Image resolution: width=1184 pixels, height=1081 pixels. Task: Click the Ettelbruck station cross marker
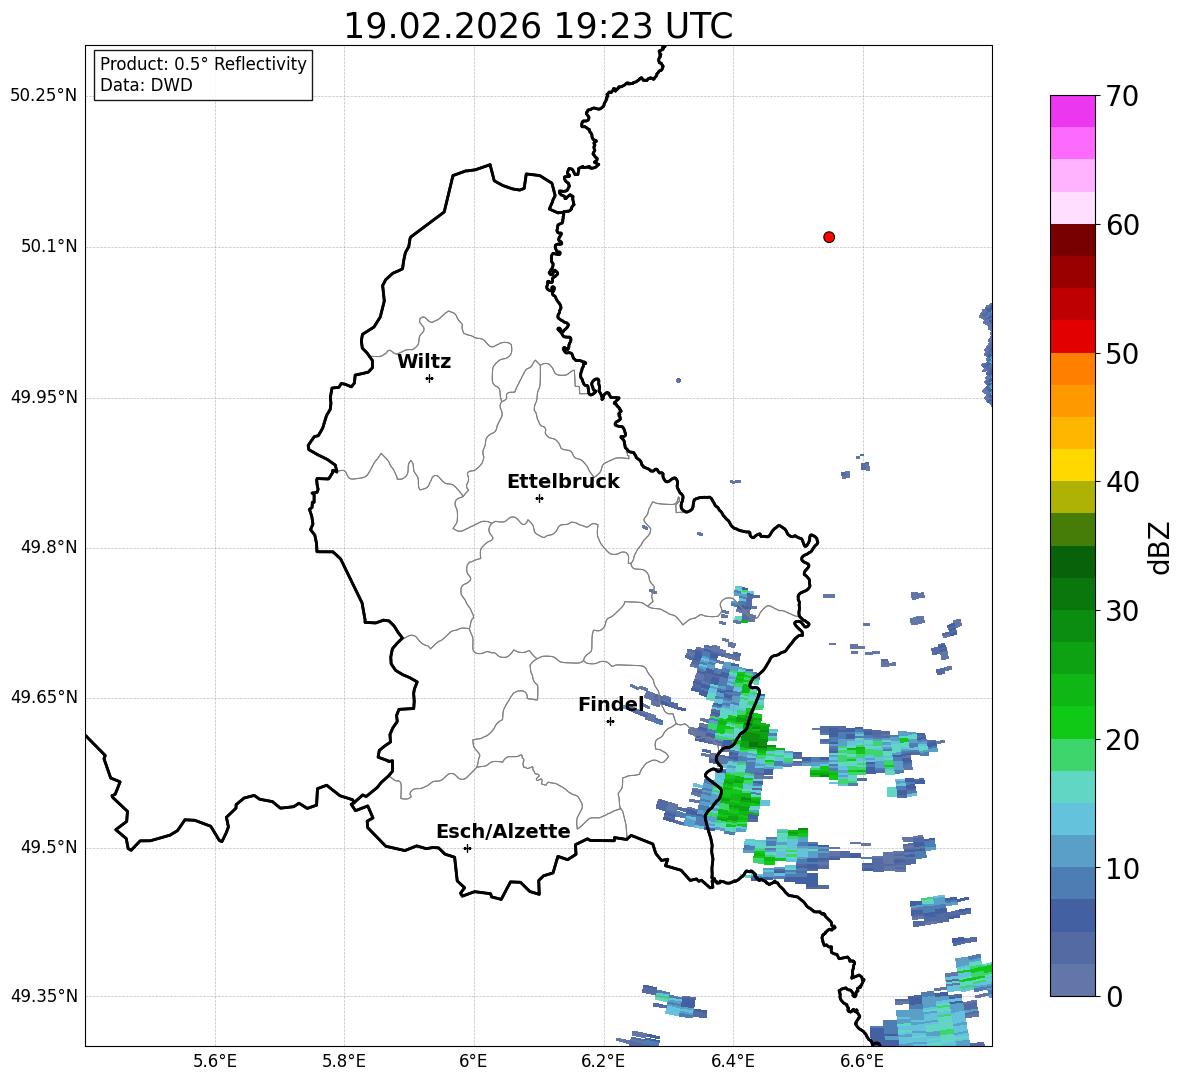pyautogui.click(x=539, y=498)
